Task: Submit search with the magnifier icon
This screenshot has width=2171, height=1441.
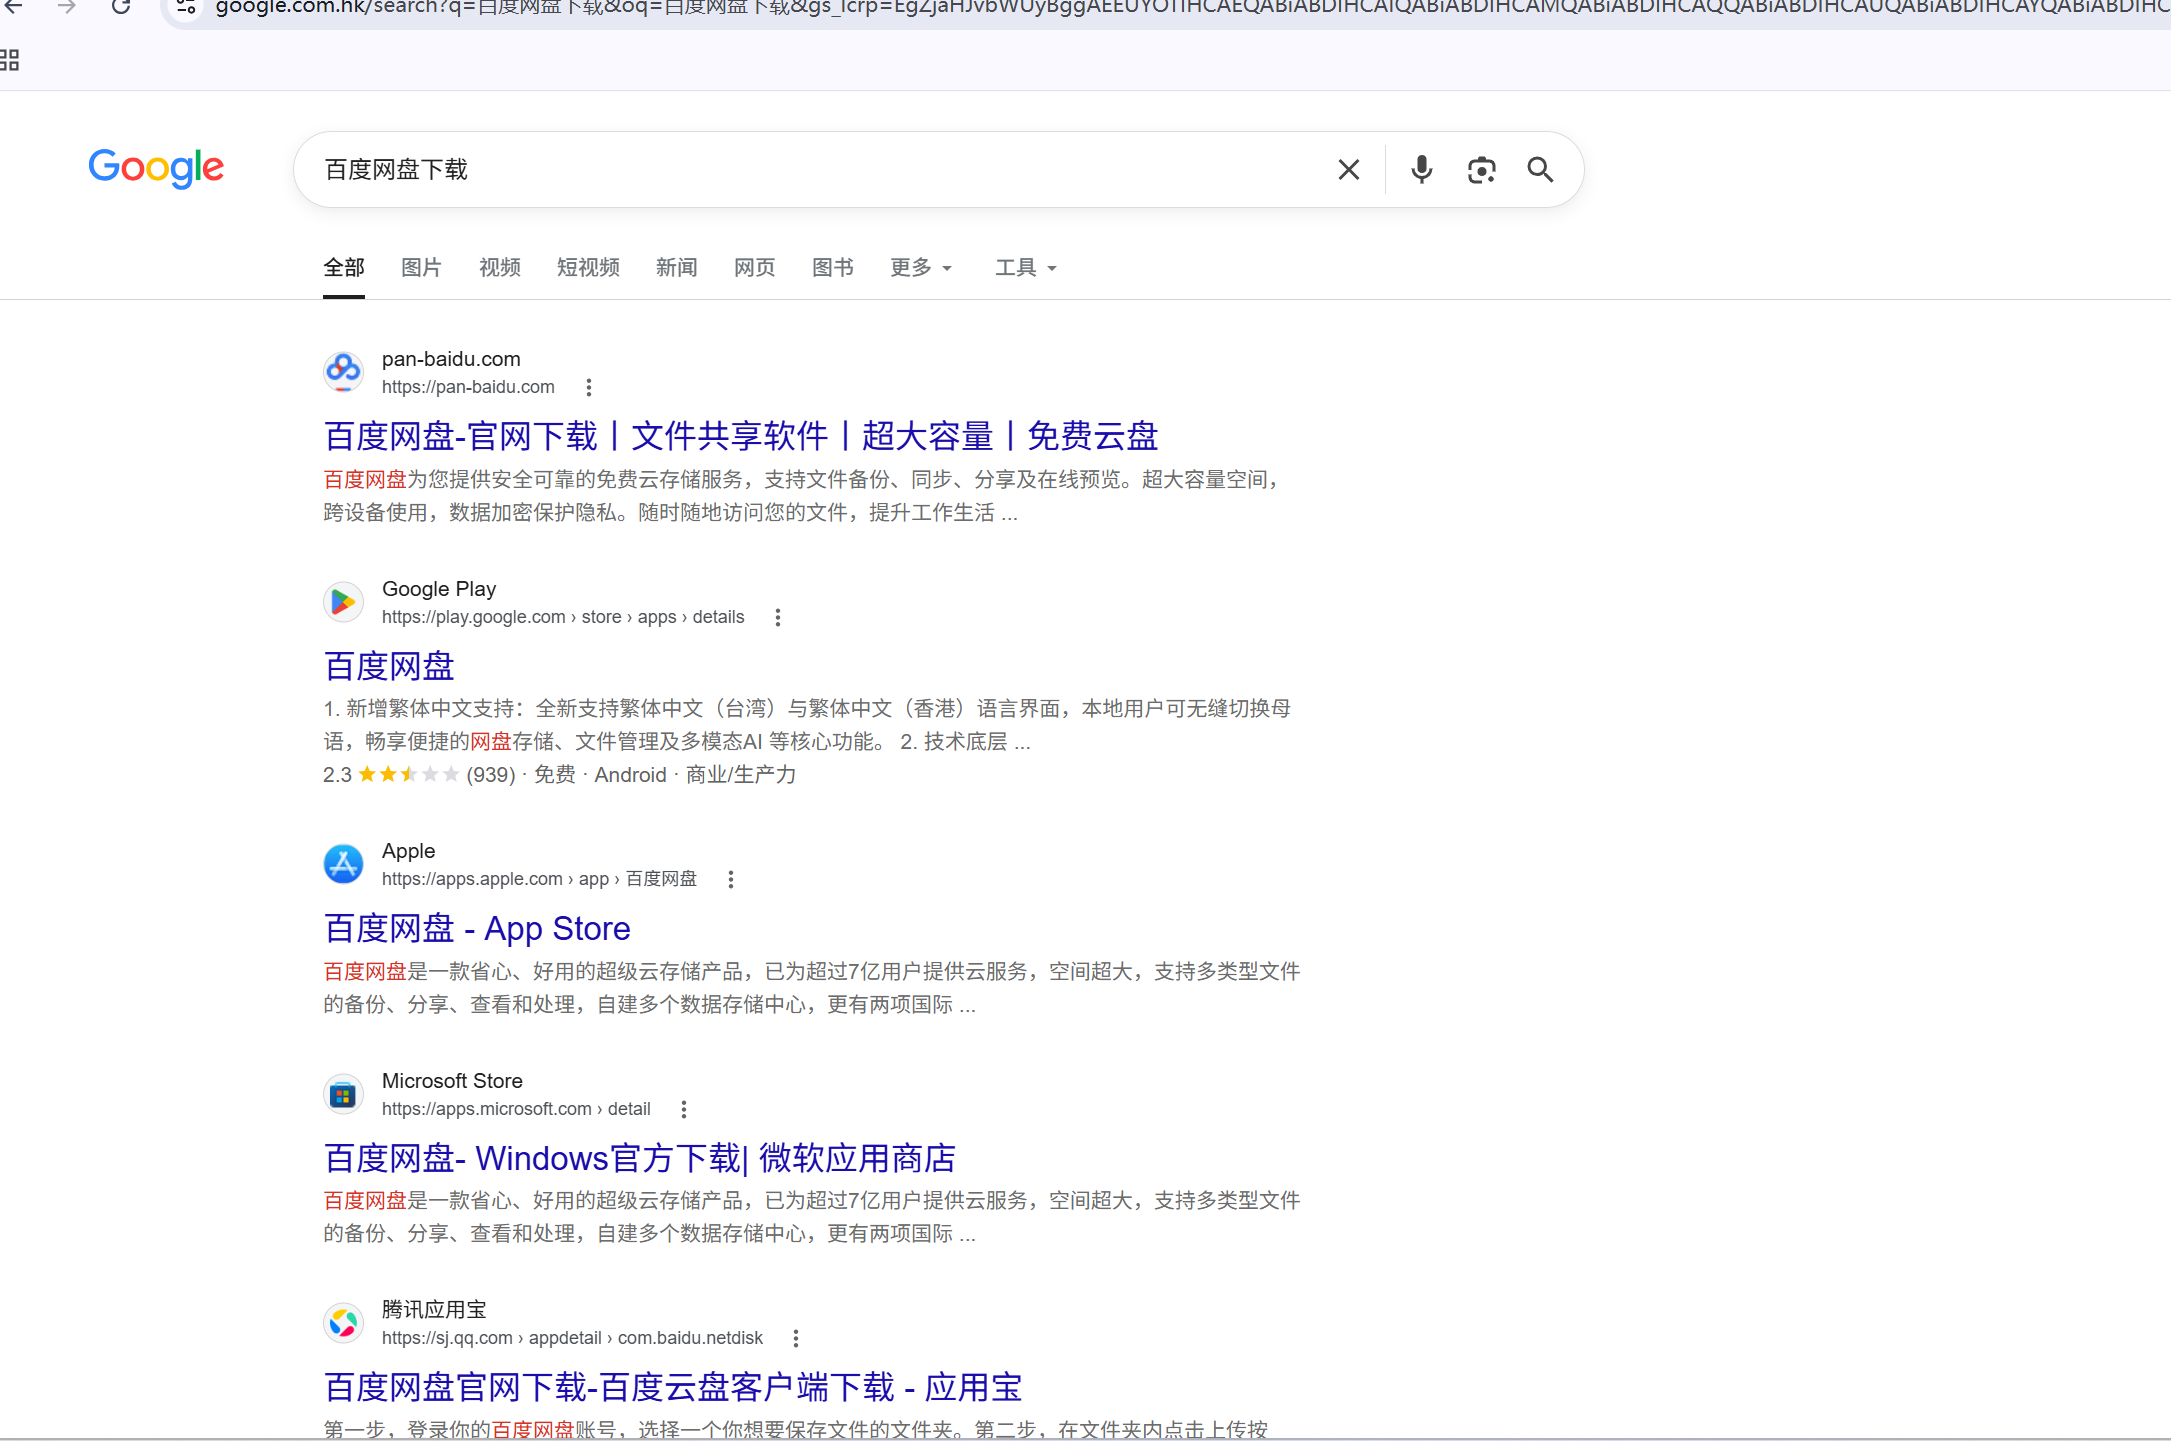Action: tap(1540, 170)
